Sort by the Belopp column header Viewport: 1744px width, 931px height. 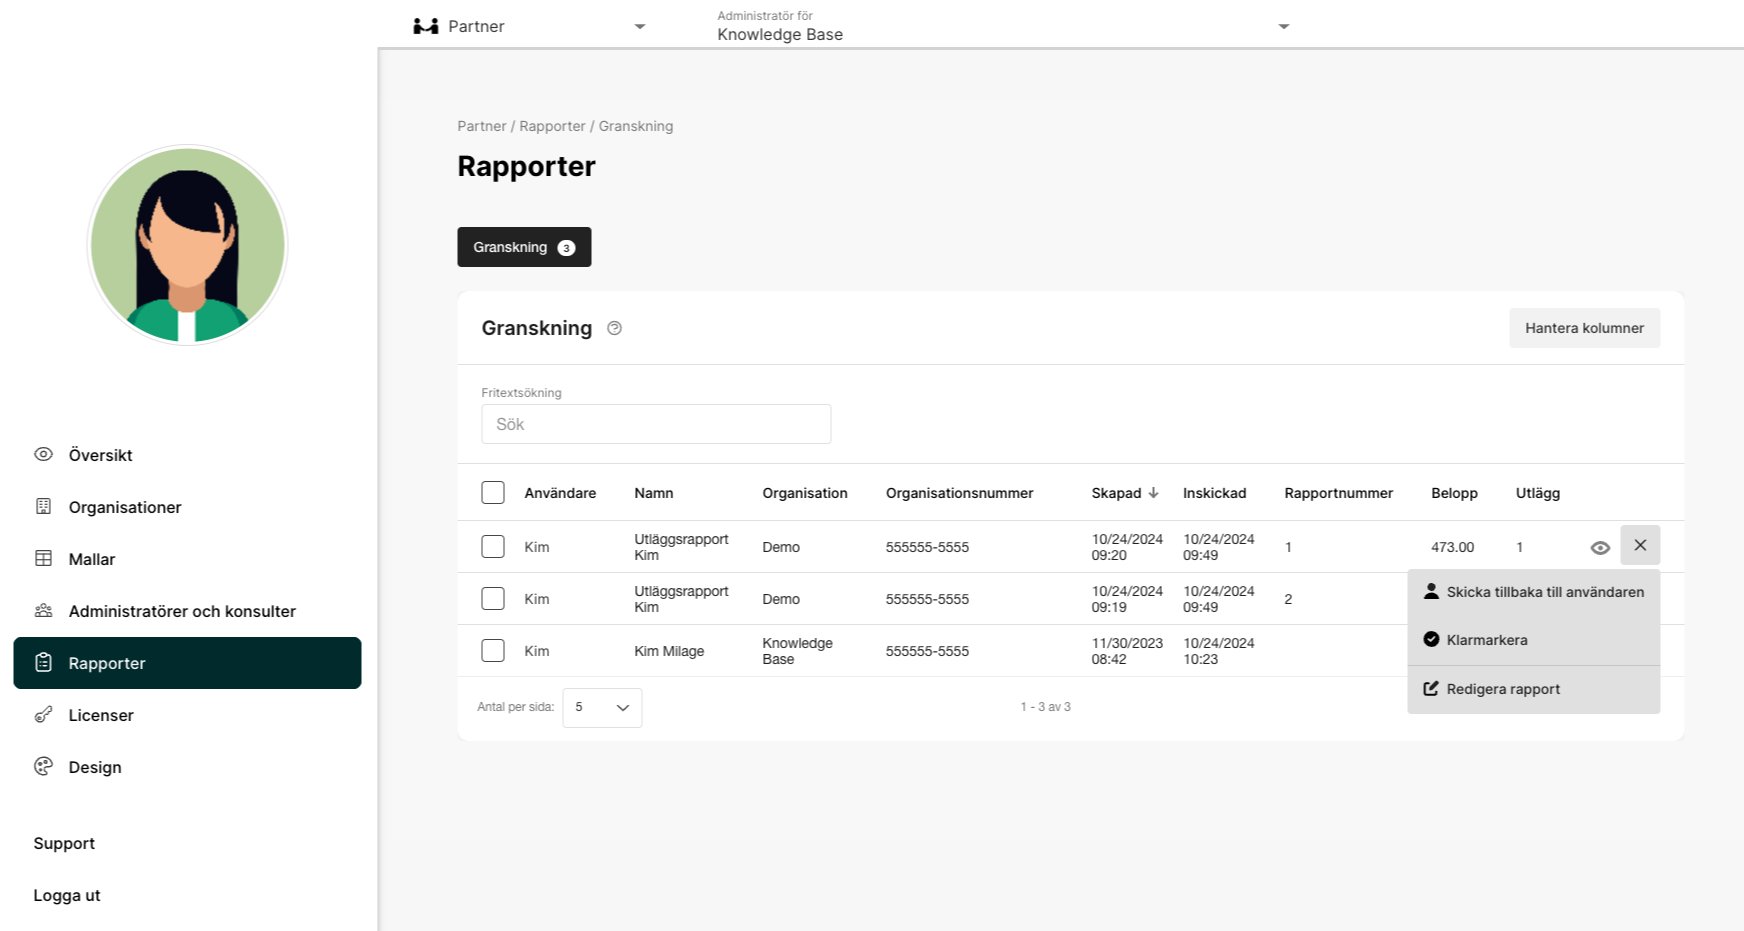click(x=1454, y=493)
